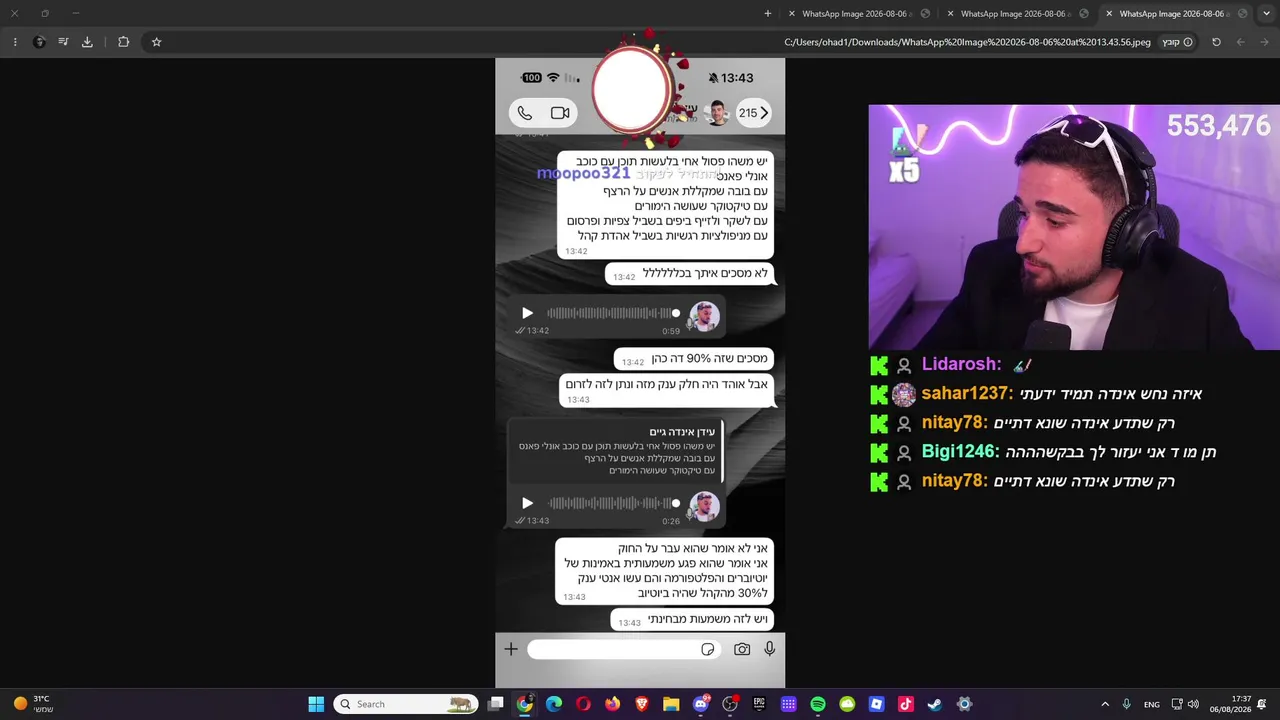Click the Bigi1246 username in stream chat

pyautogui.click(x=960, y=452)
